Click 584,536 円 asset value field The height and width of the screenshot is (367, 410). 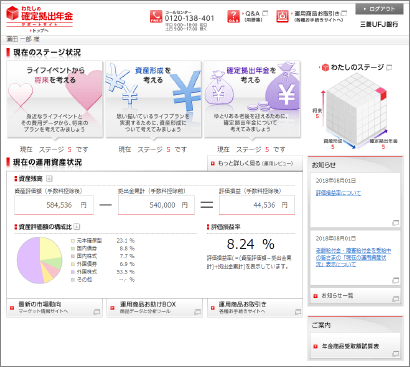(x=54, y=205)
